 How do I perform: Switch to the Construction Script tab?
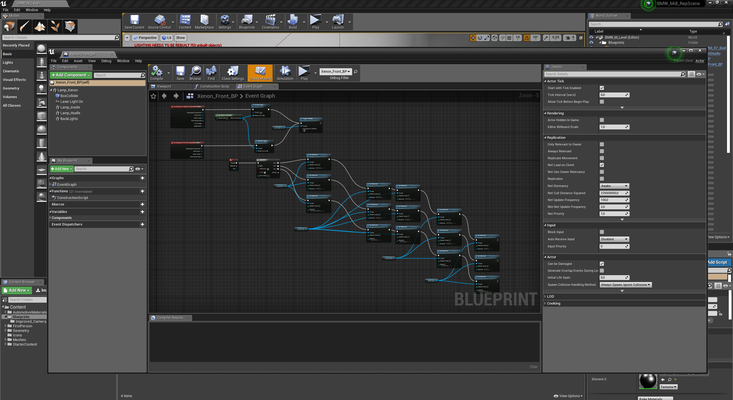(216, 86)
